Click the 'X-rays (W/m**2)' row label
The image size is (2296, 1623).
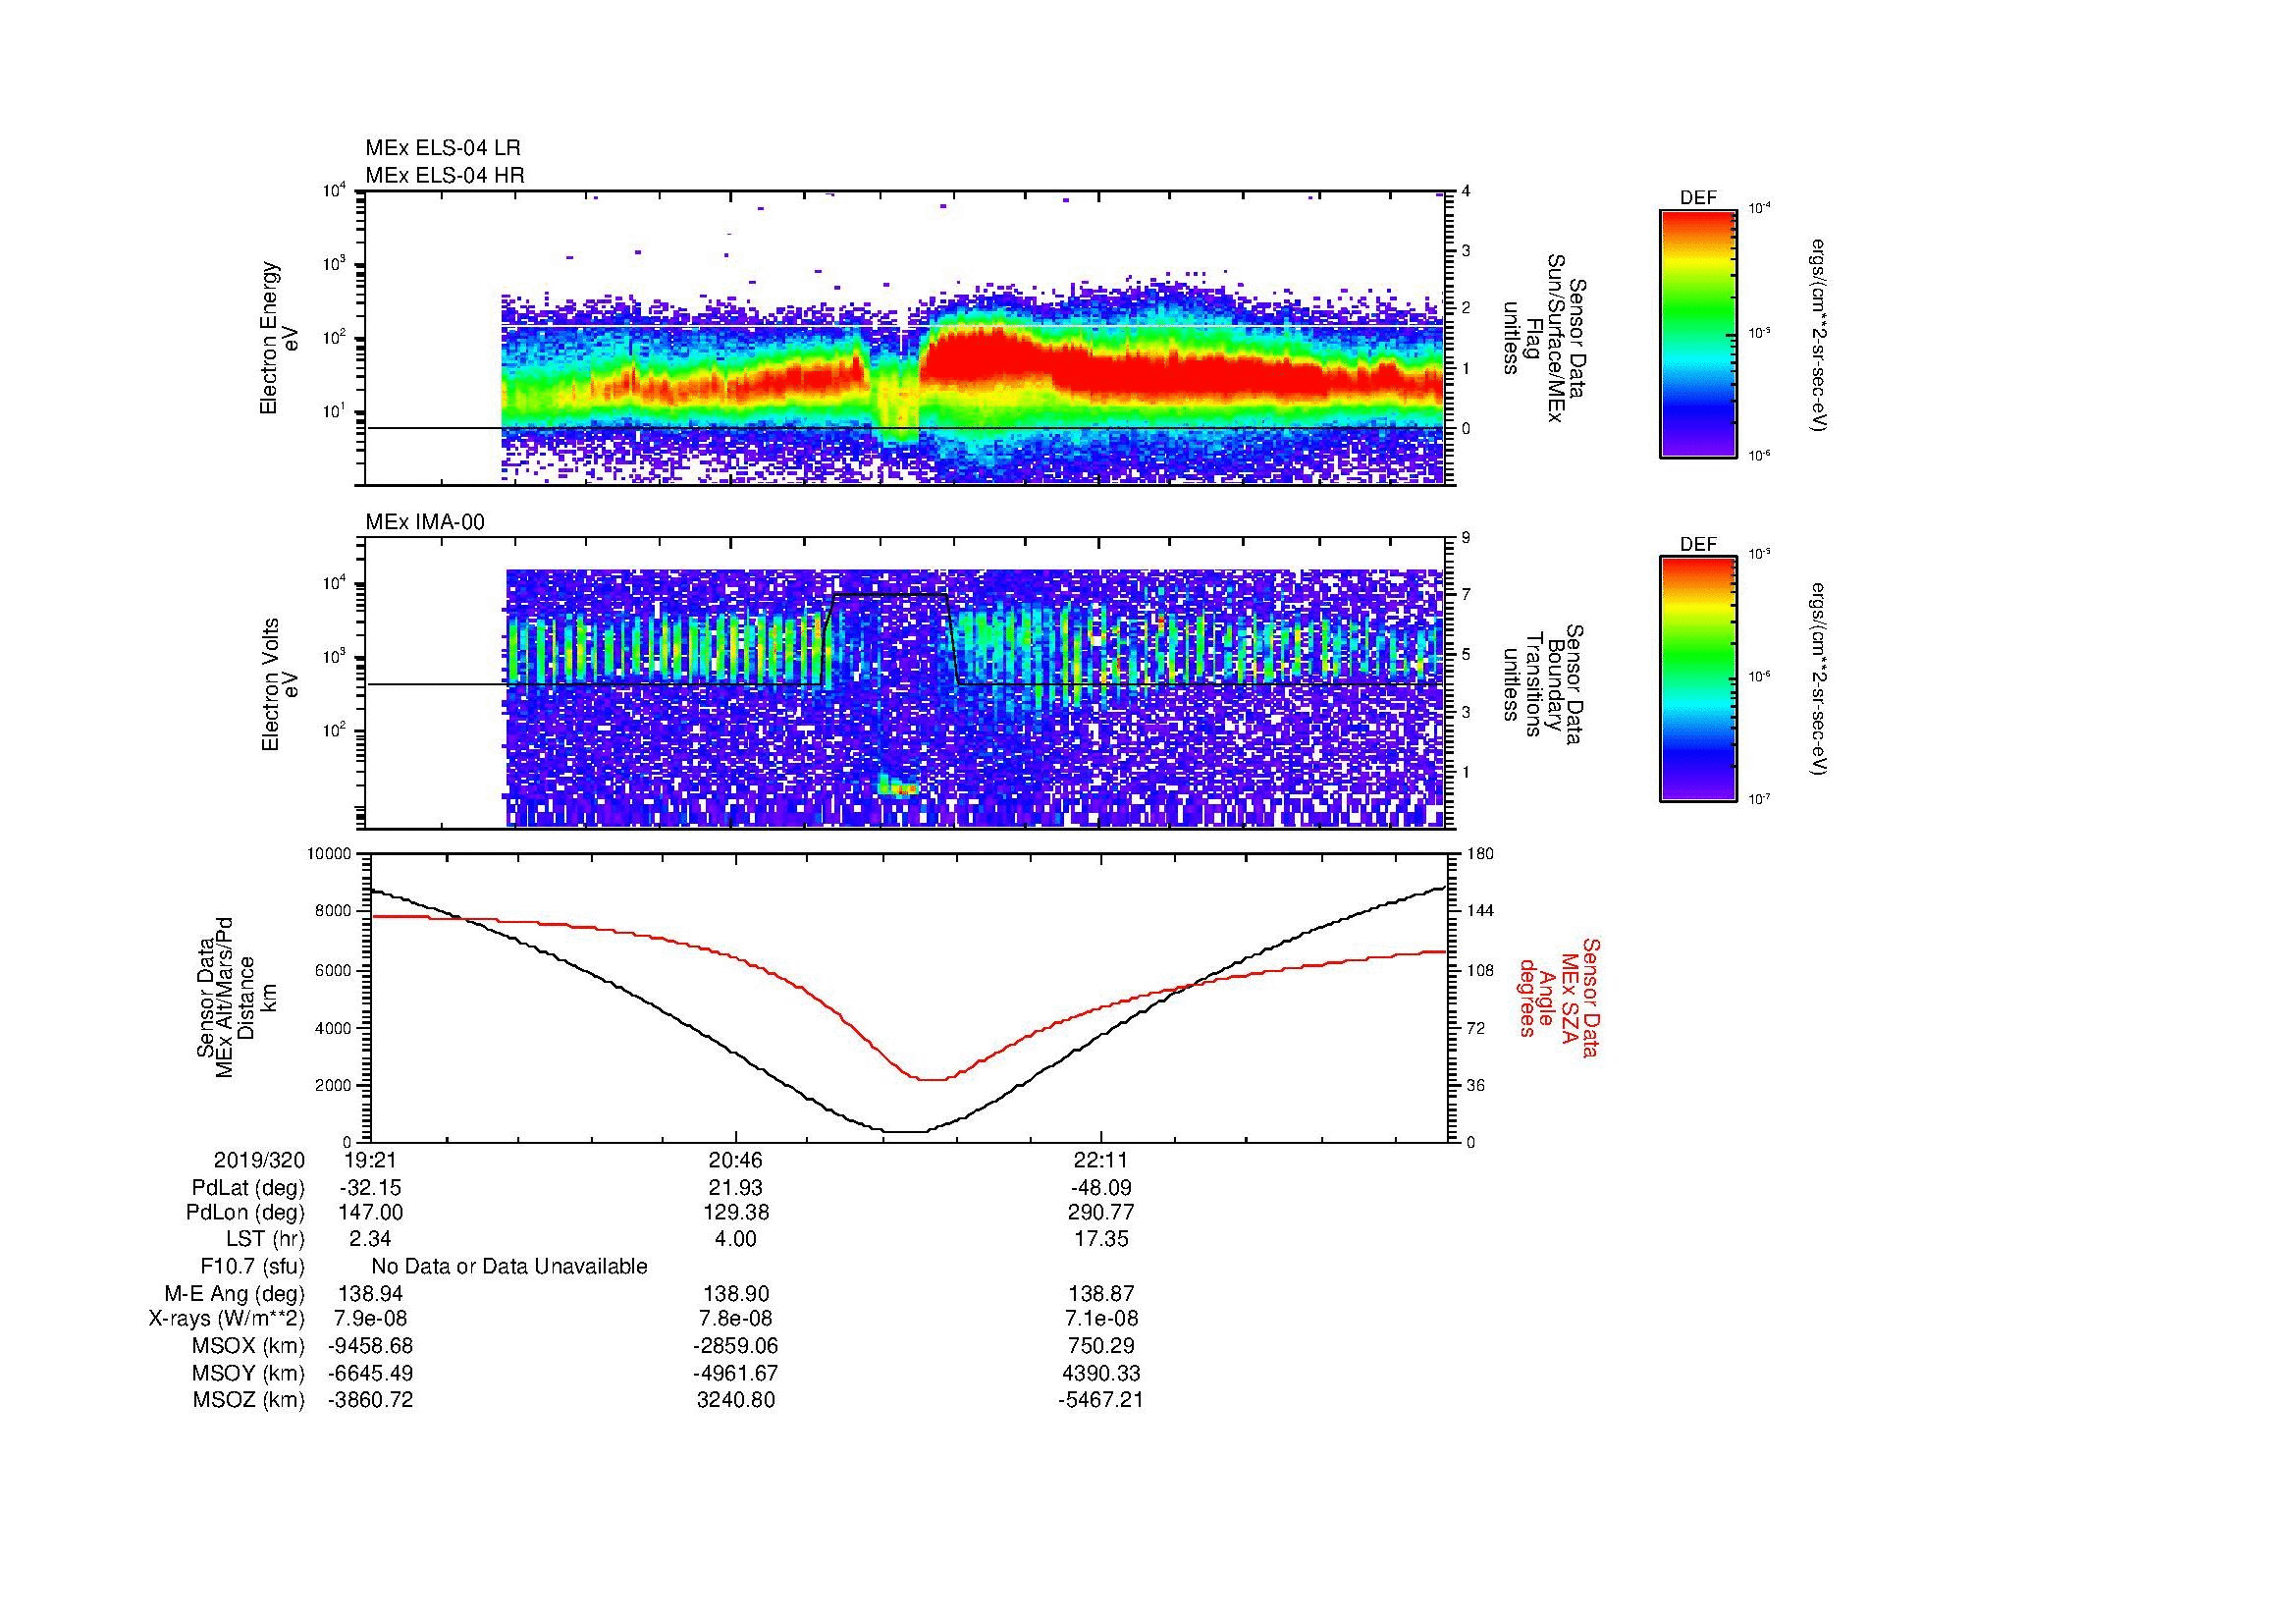pos(227,1319)
